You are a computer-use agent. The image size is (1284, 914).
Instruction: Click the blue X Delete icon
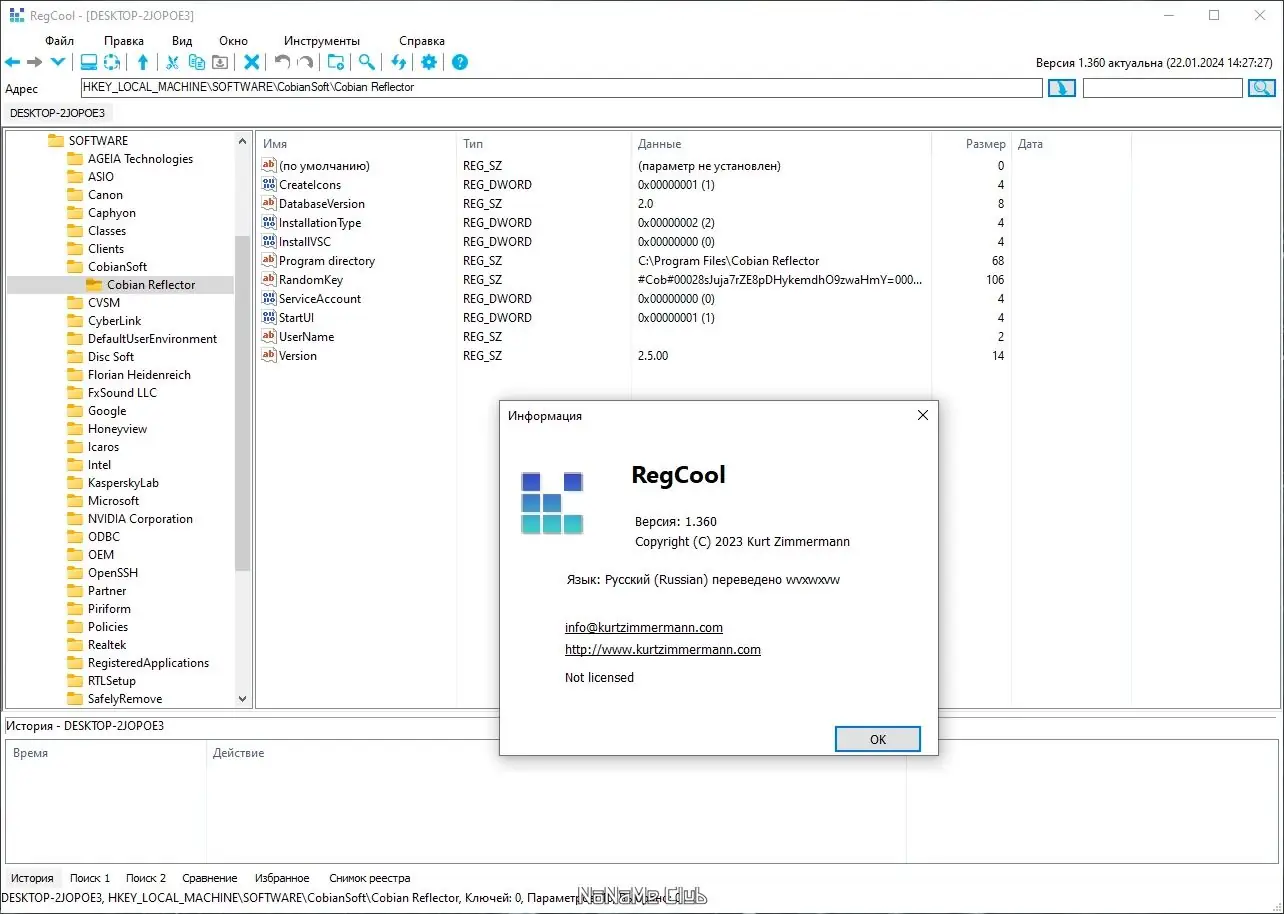(252, 62)
